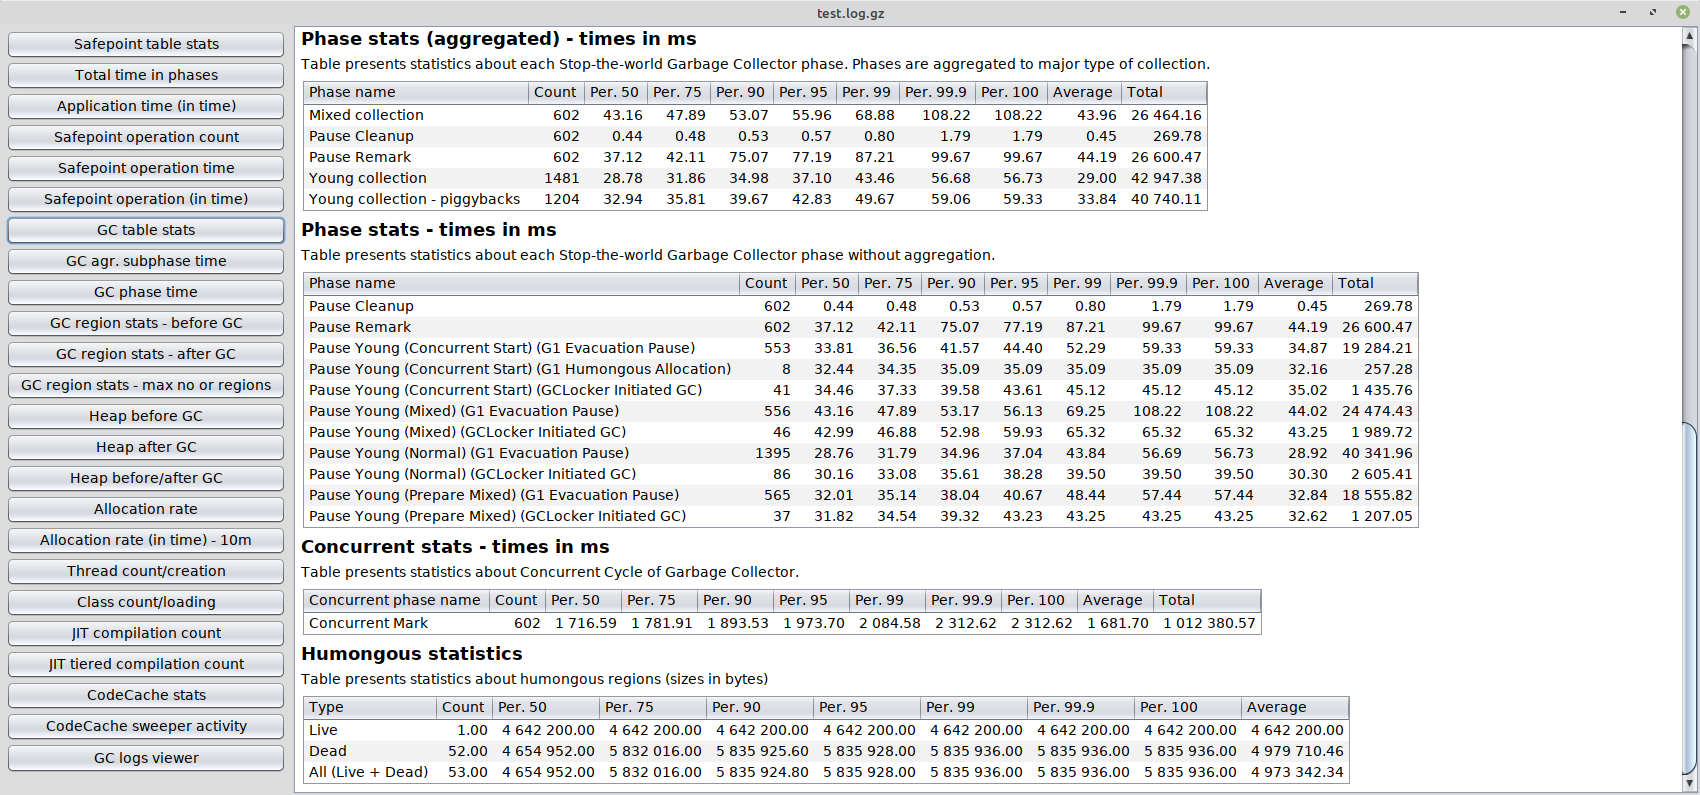Click the Count header in the aggregated table
This screenshot has width=1700, height=795.
pos(556,92)
